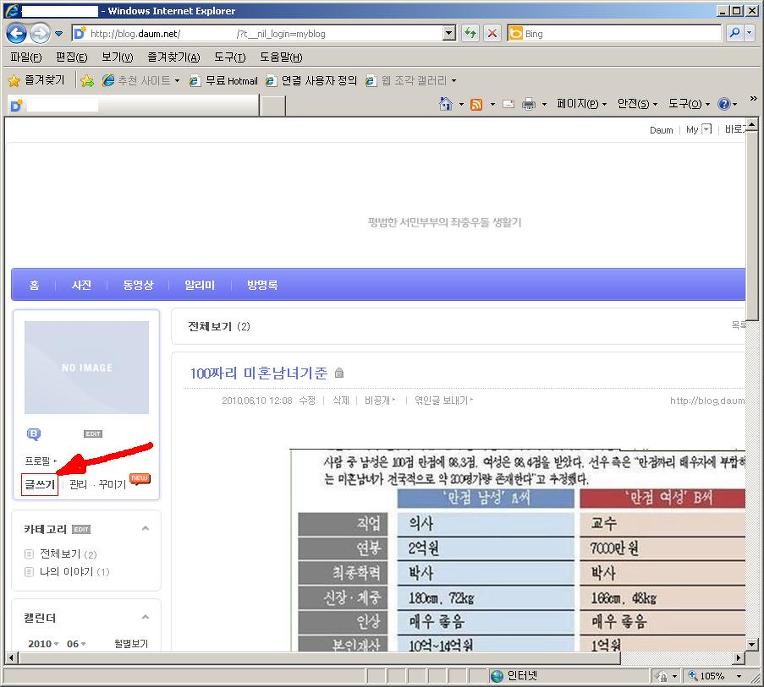
Task: Open the 편집(E) menu
Action: coord(71,57)
